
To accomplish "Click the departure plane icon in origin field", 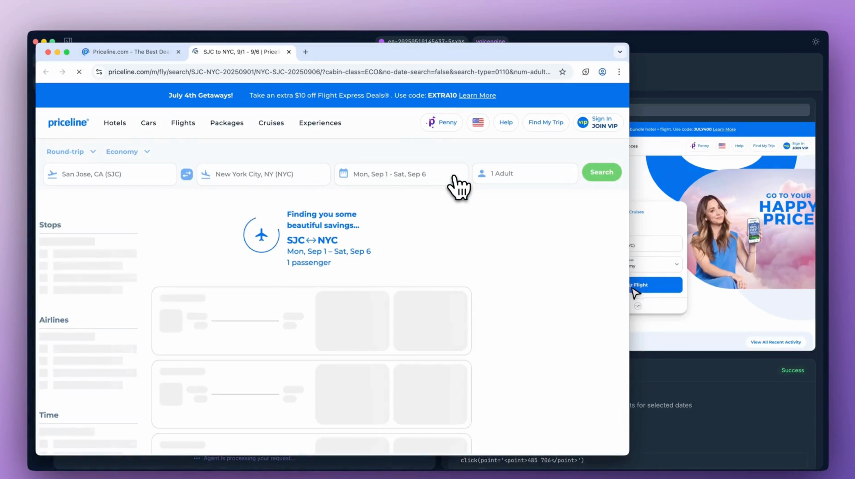I will click(x=52, y=174).
